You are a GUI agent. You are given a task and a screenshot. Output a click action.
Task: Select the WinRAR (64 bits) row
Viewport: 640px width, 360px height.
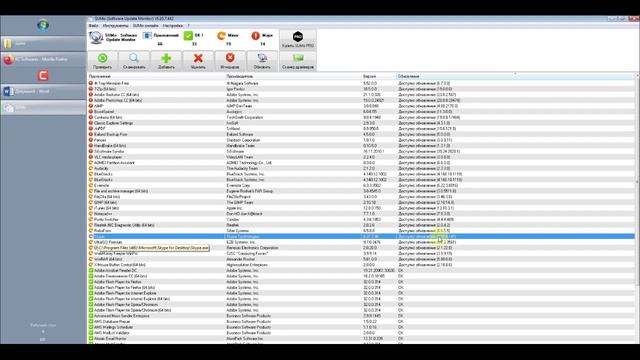[x=361, y=259]
